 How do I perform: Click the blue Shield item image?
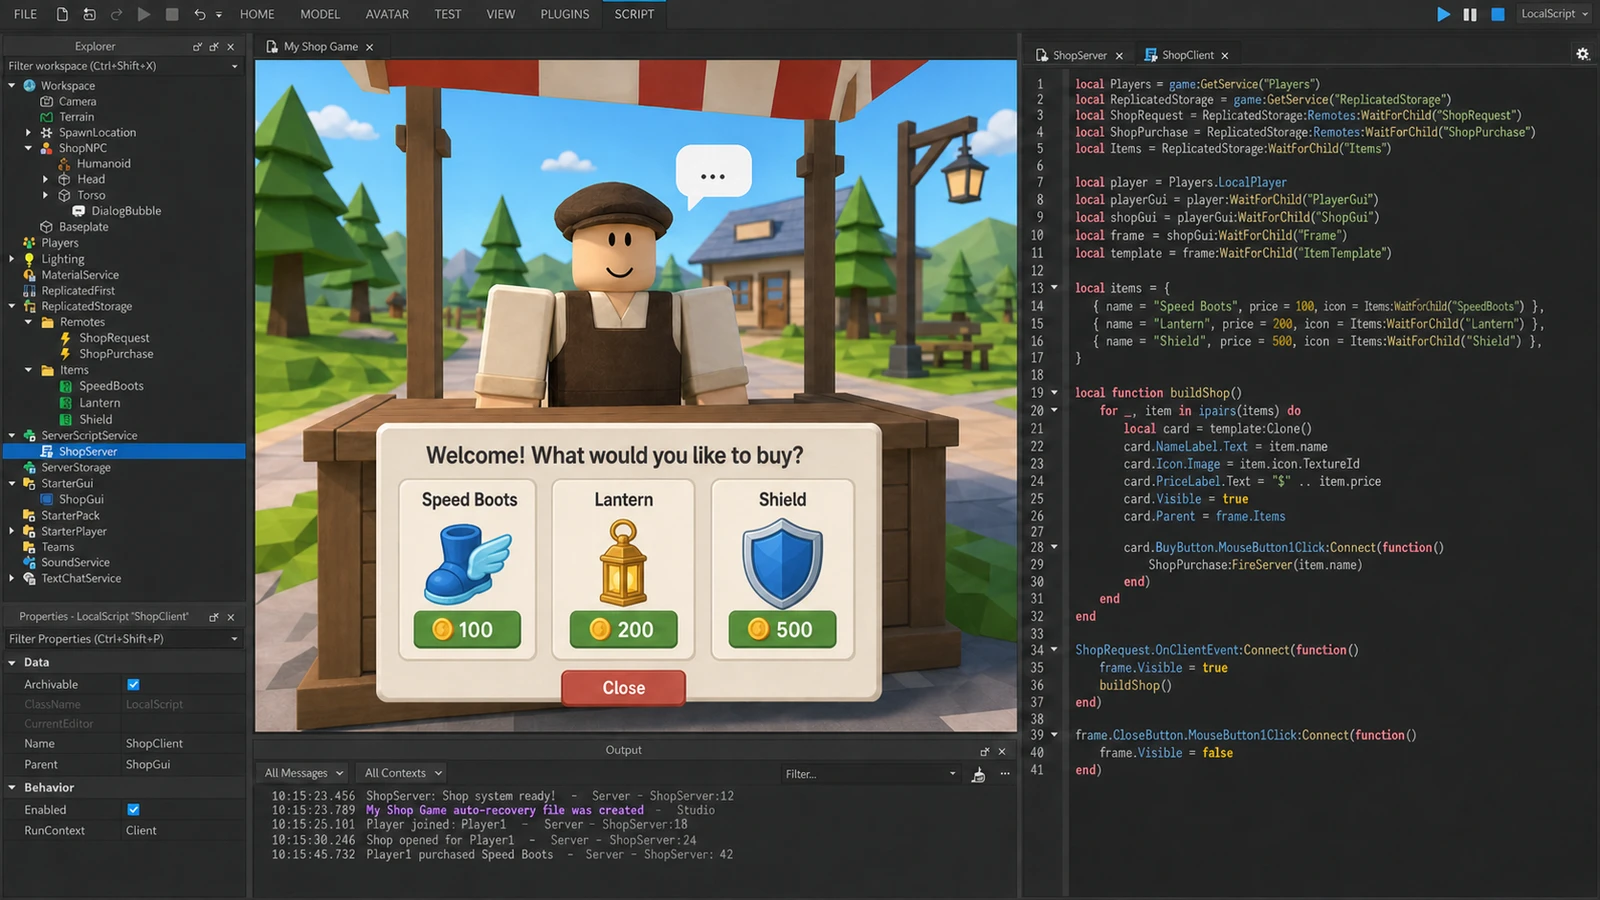(782, 565)
